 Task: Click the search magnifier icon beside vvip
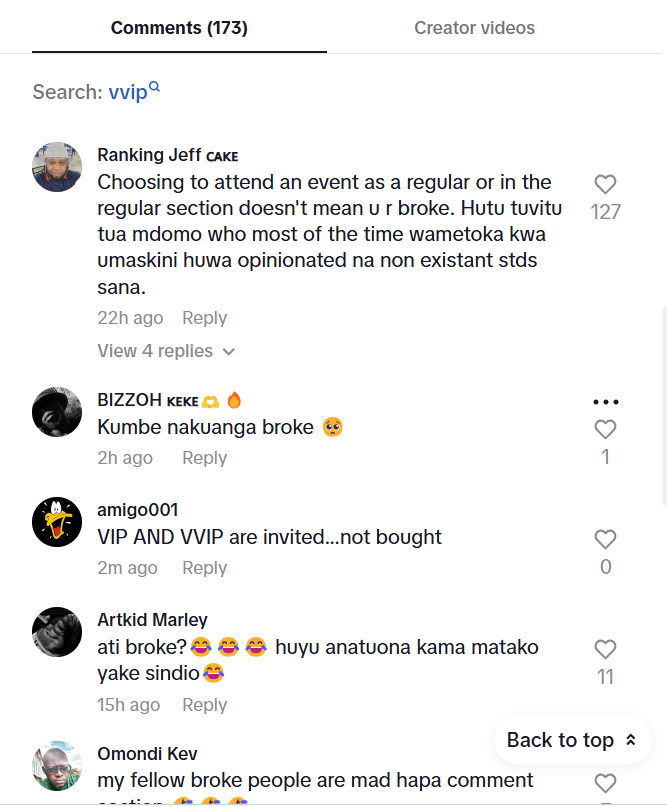coord(155,90)
